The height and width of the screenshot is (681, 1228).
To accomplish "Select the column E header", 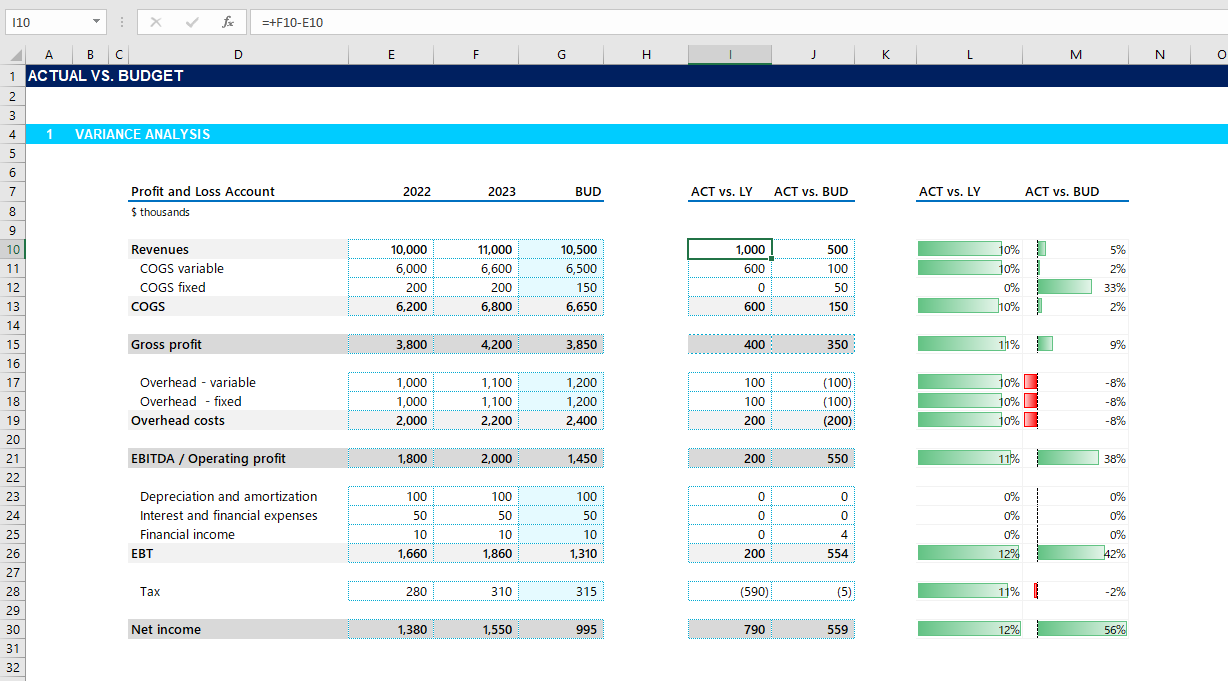I will (391, 55).
